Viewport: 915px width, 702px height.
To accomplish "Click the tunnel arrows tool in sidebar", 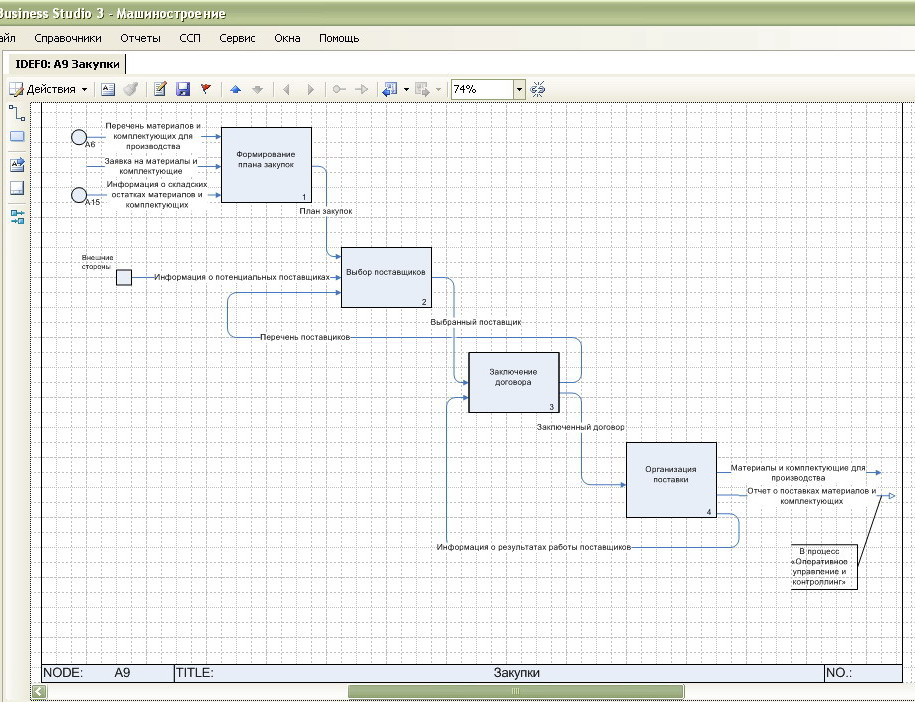I will tap(17, 215).
